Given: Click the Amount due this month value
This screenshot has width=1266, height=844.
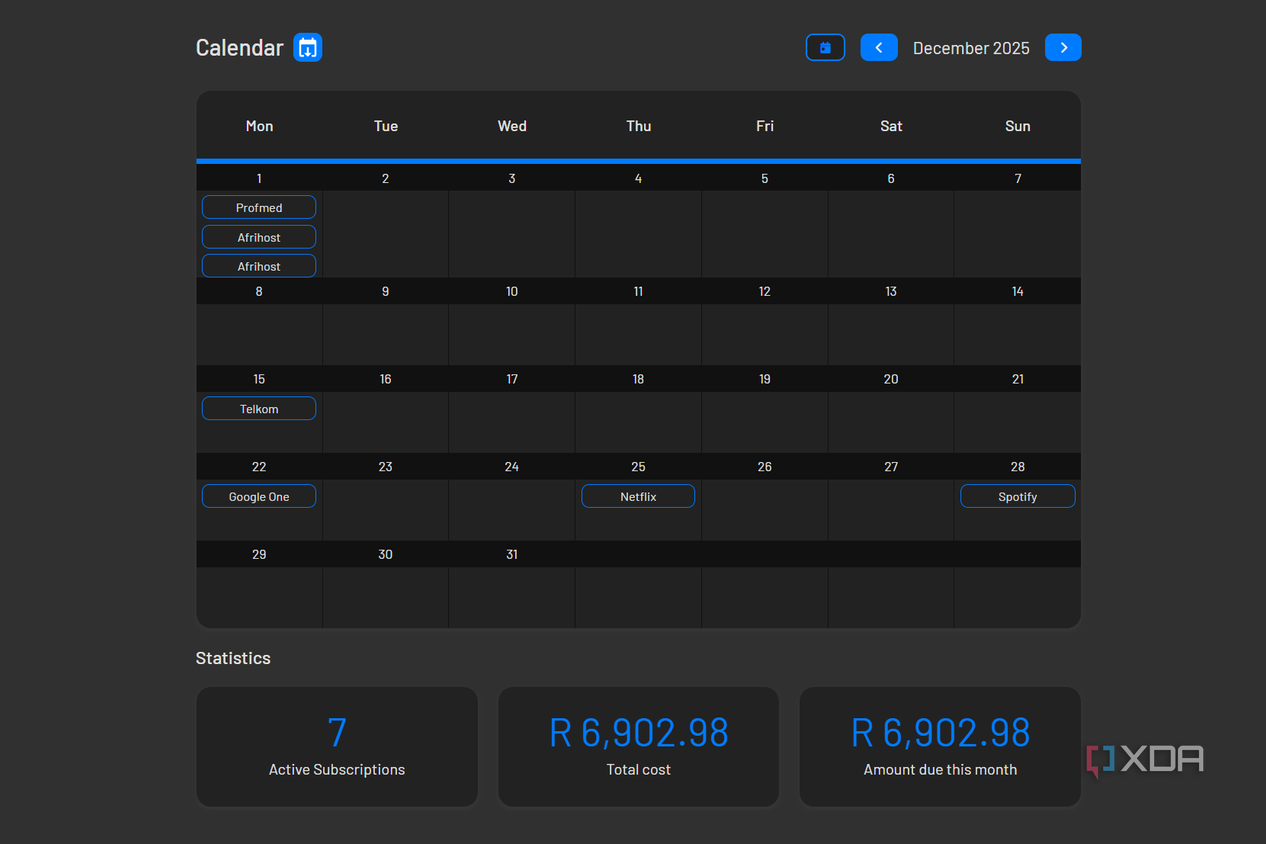Looking at the screenshot, I should click(940, 733).
